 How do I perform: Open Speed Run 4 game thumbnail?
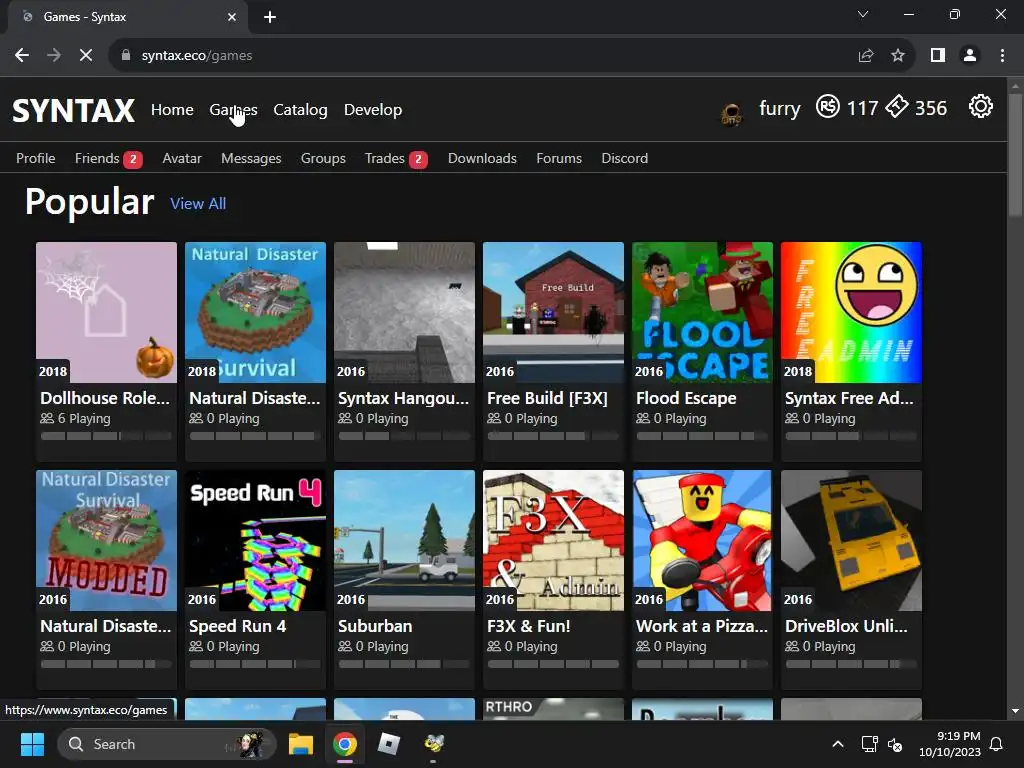(255, 540)
